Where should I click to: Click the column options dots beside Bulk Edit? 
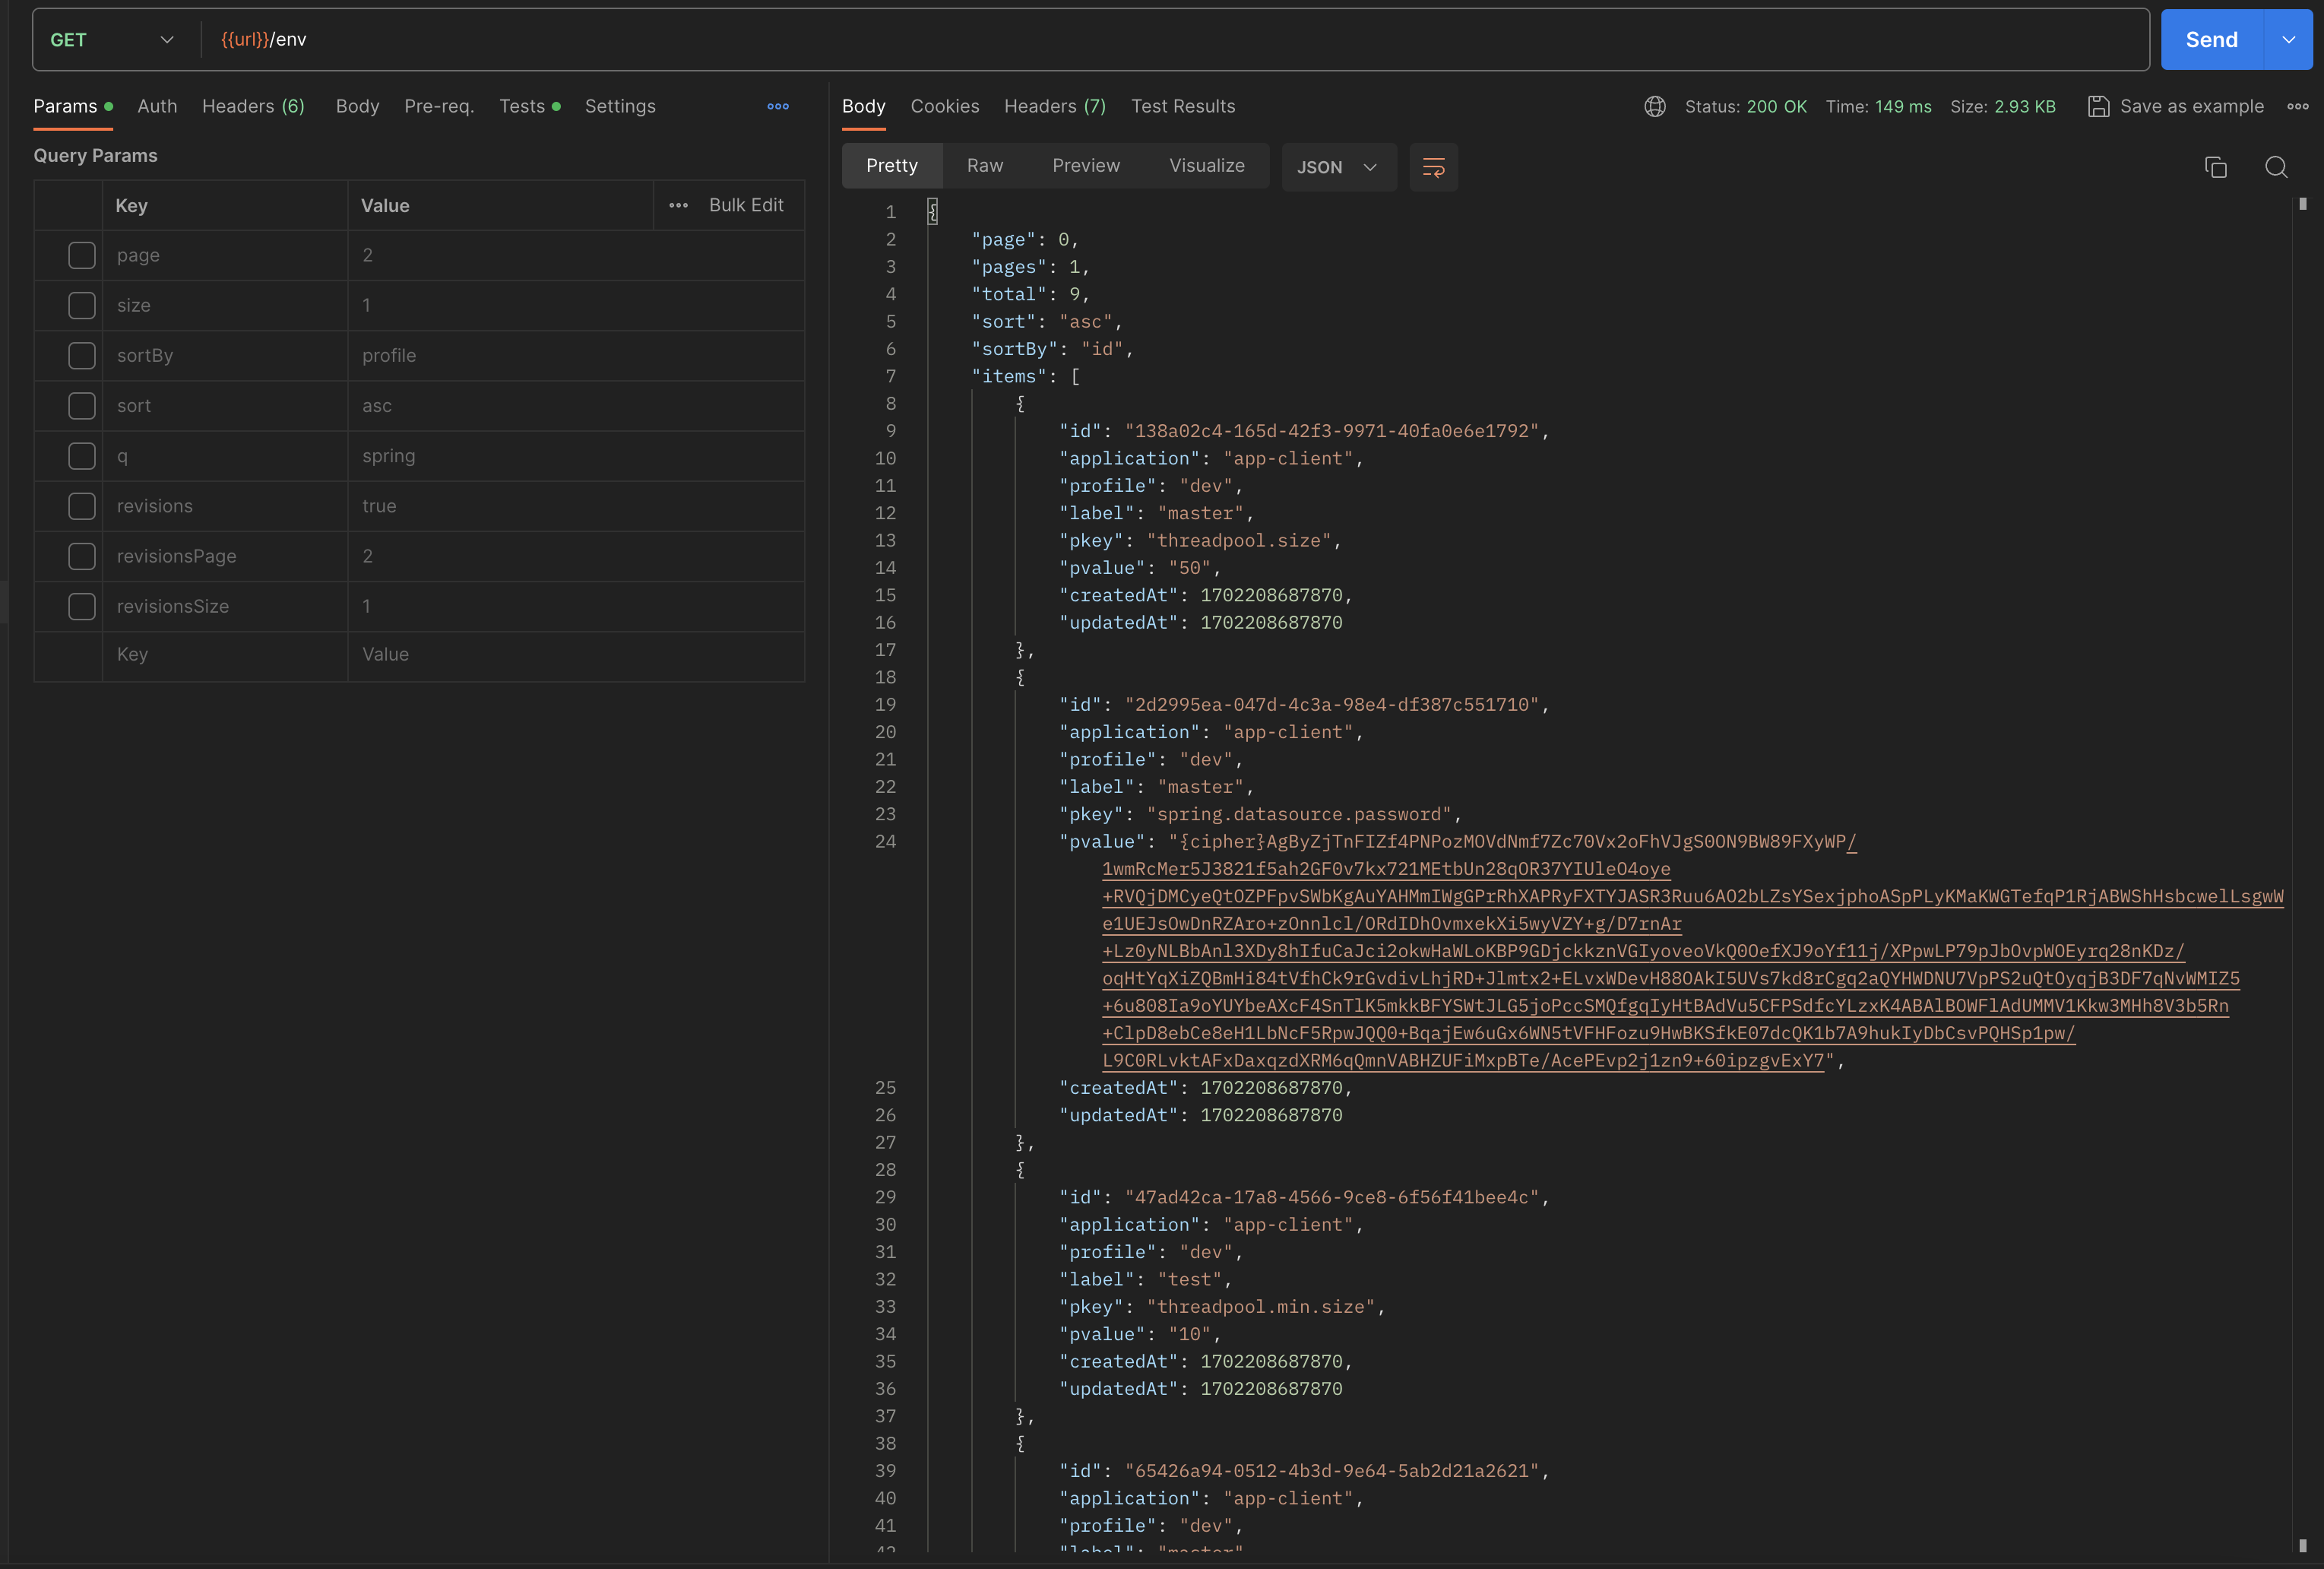click(678, 205)
